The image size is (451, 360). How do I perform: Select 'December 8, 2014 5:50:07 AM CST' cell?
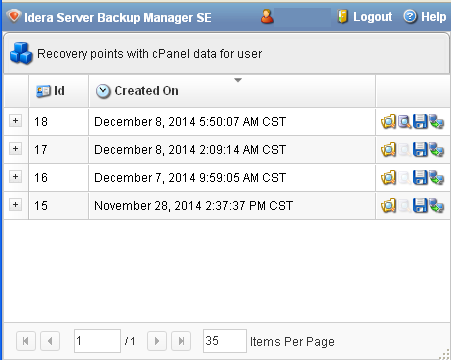pyautogui.click(x=232, y=122)
